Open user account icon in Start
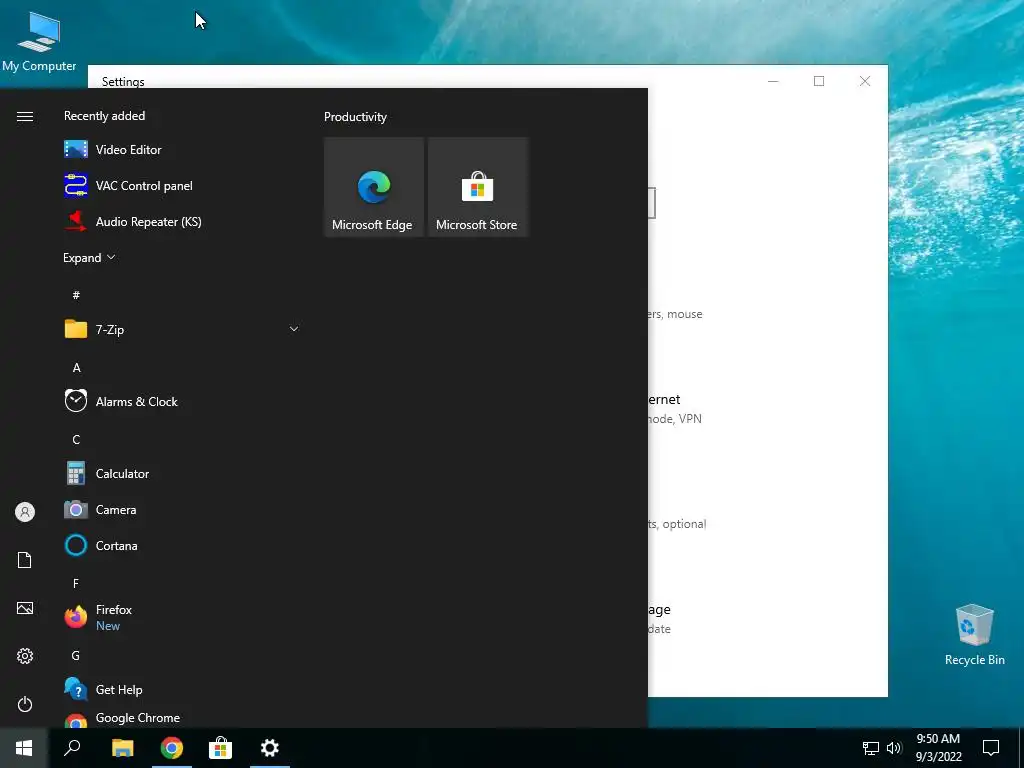 [25, 512]
